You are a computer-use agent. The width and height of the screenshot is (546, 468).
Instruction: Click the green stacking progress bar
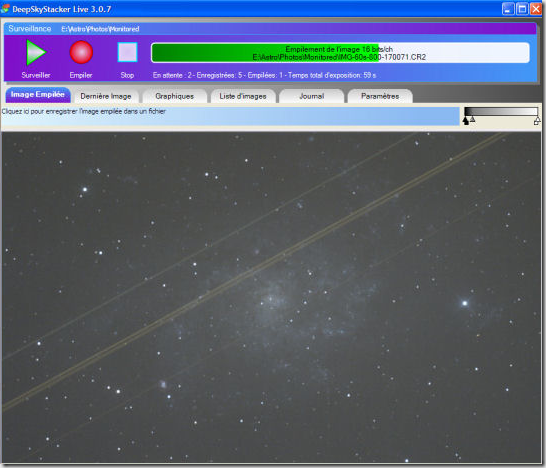(x=340, y=53)
